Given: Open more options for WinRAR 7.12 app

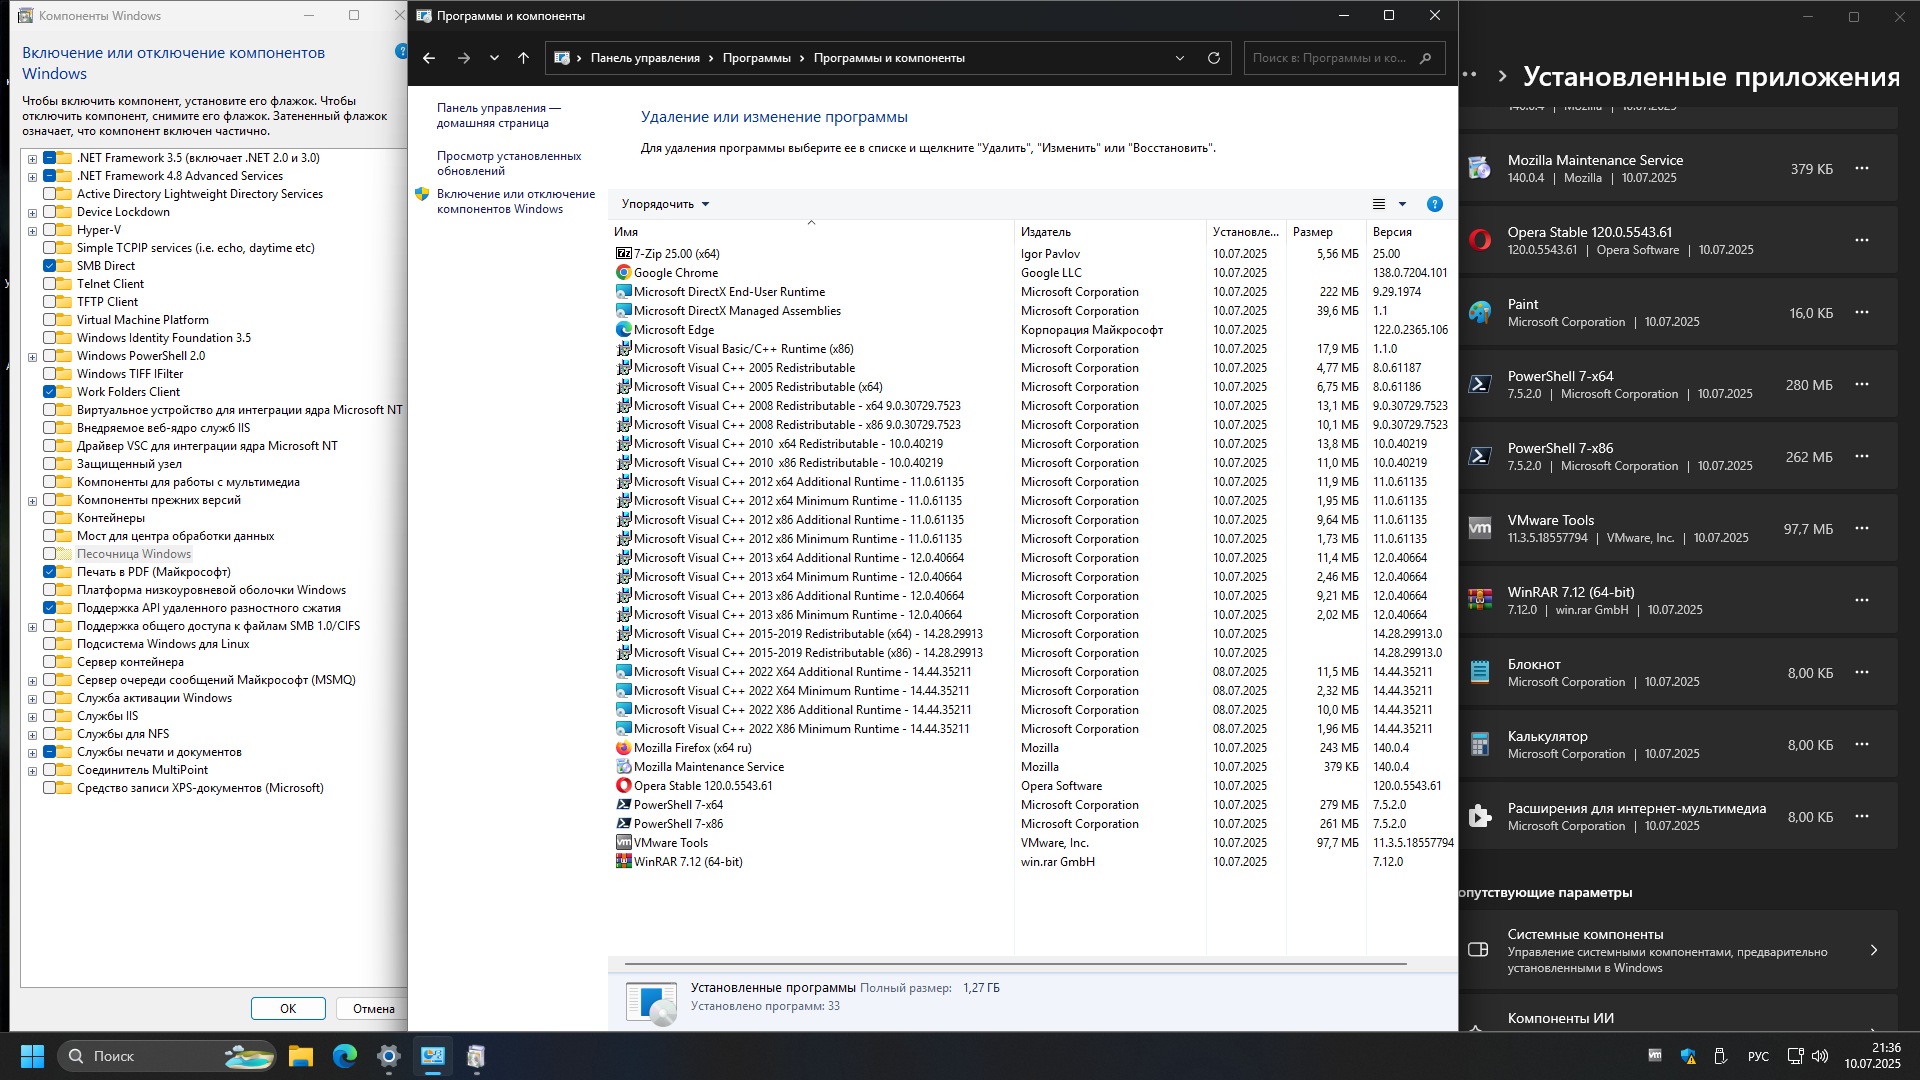Looking at the screenshot, I should coord(1862,600).
